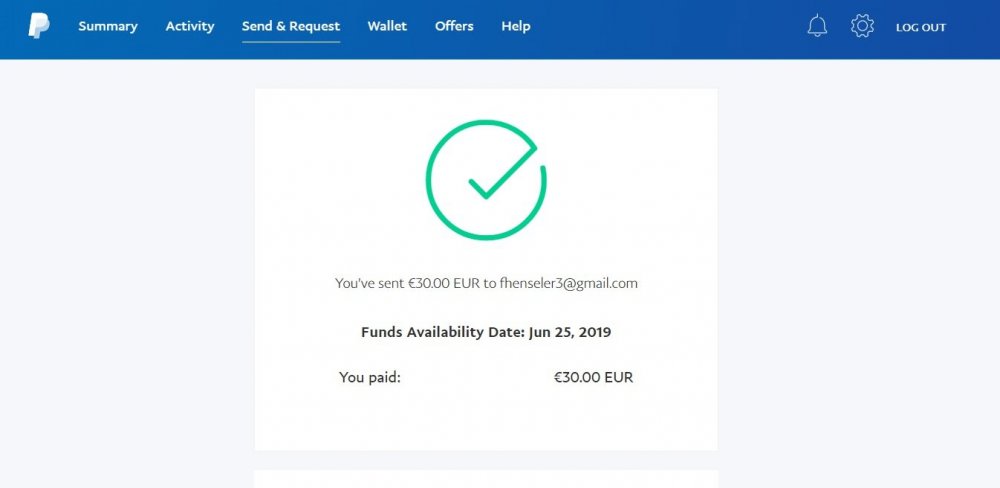Screen dimensions: 1000x488
Task: Open the notifications bell
Action: point(817,27)
